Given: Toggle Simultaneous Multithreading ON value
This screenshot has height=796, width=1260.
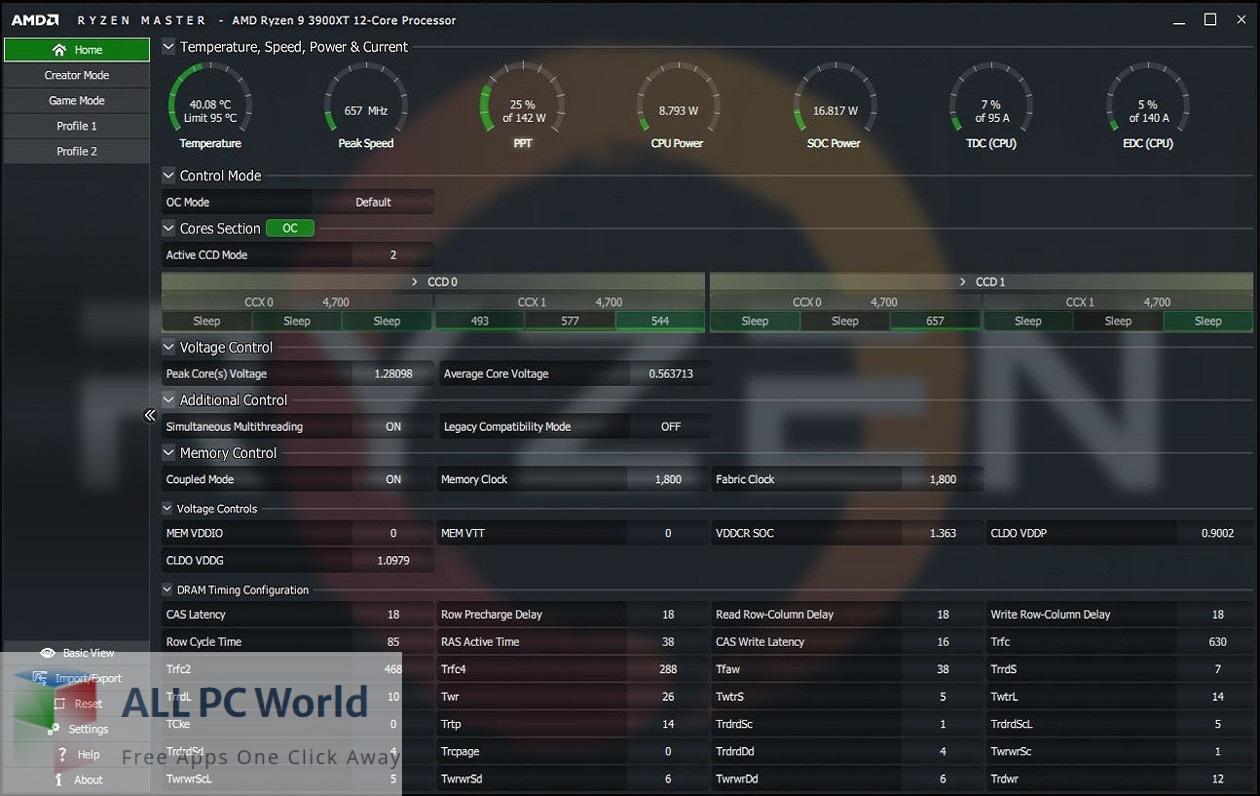Looking at the screenshot, I should coord(393,427).
